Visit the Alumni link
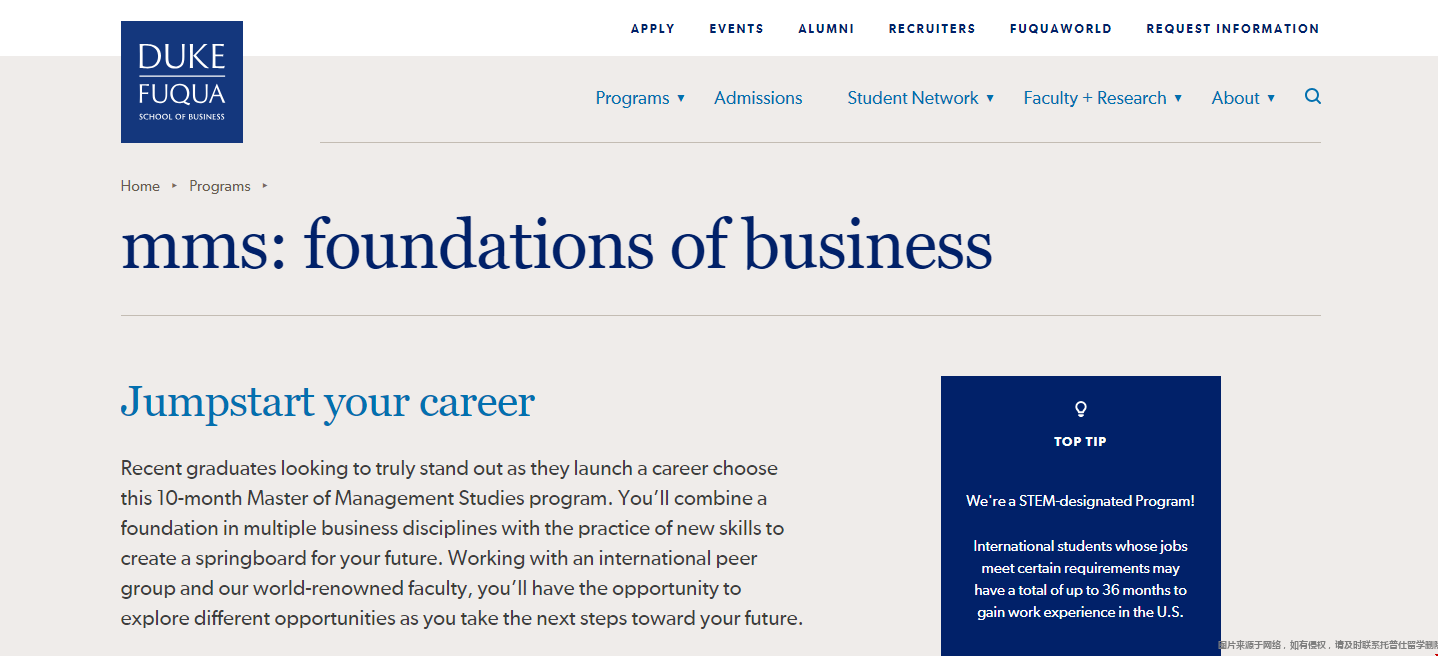Screen dimensions: 1438x656 pyautogui.click(x=826, y=29)
